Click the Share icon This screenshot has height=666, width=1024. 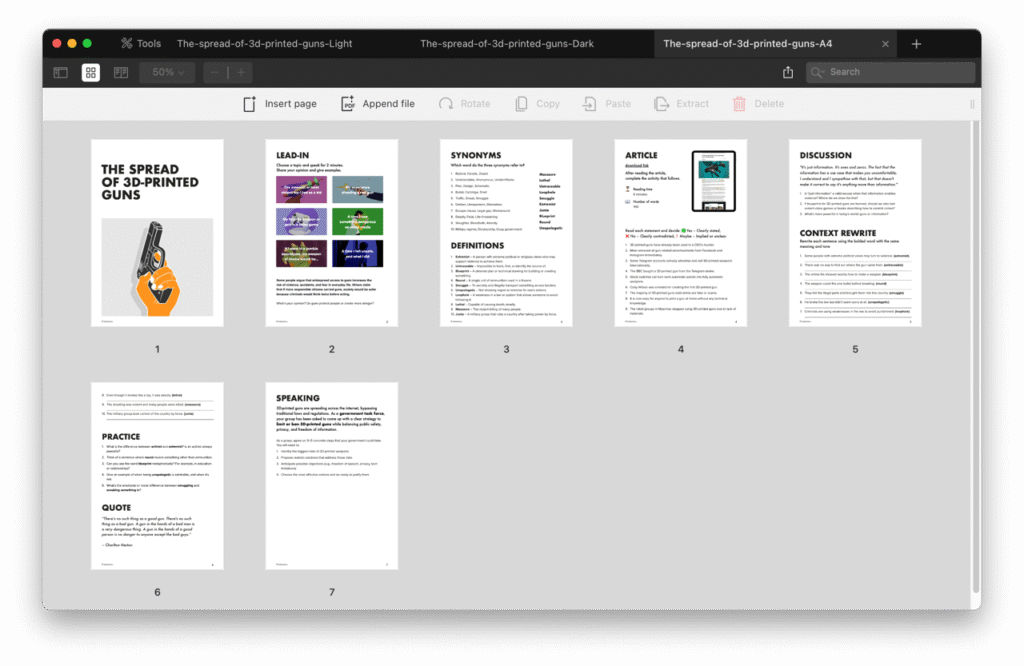788,73
